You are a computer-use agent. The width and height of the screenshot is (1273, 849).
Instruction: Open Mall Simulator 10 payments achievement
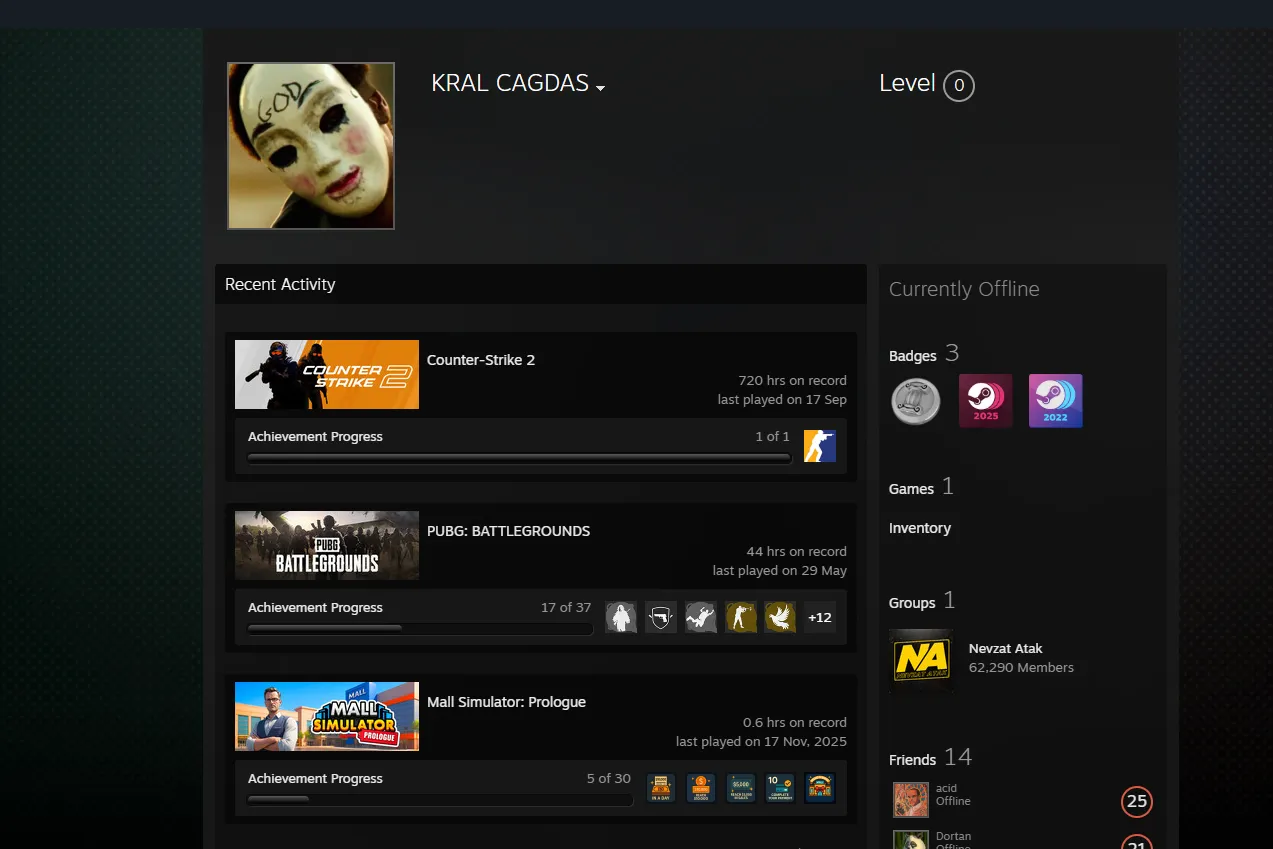click(780, 788)
